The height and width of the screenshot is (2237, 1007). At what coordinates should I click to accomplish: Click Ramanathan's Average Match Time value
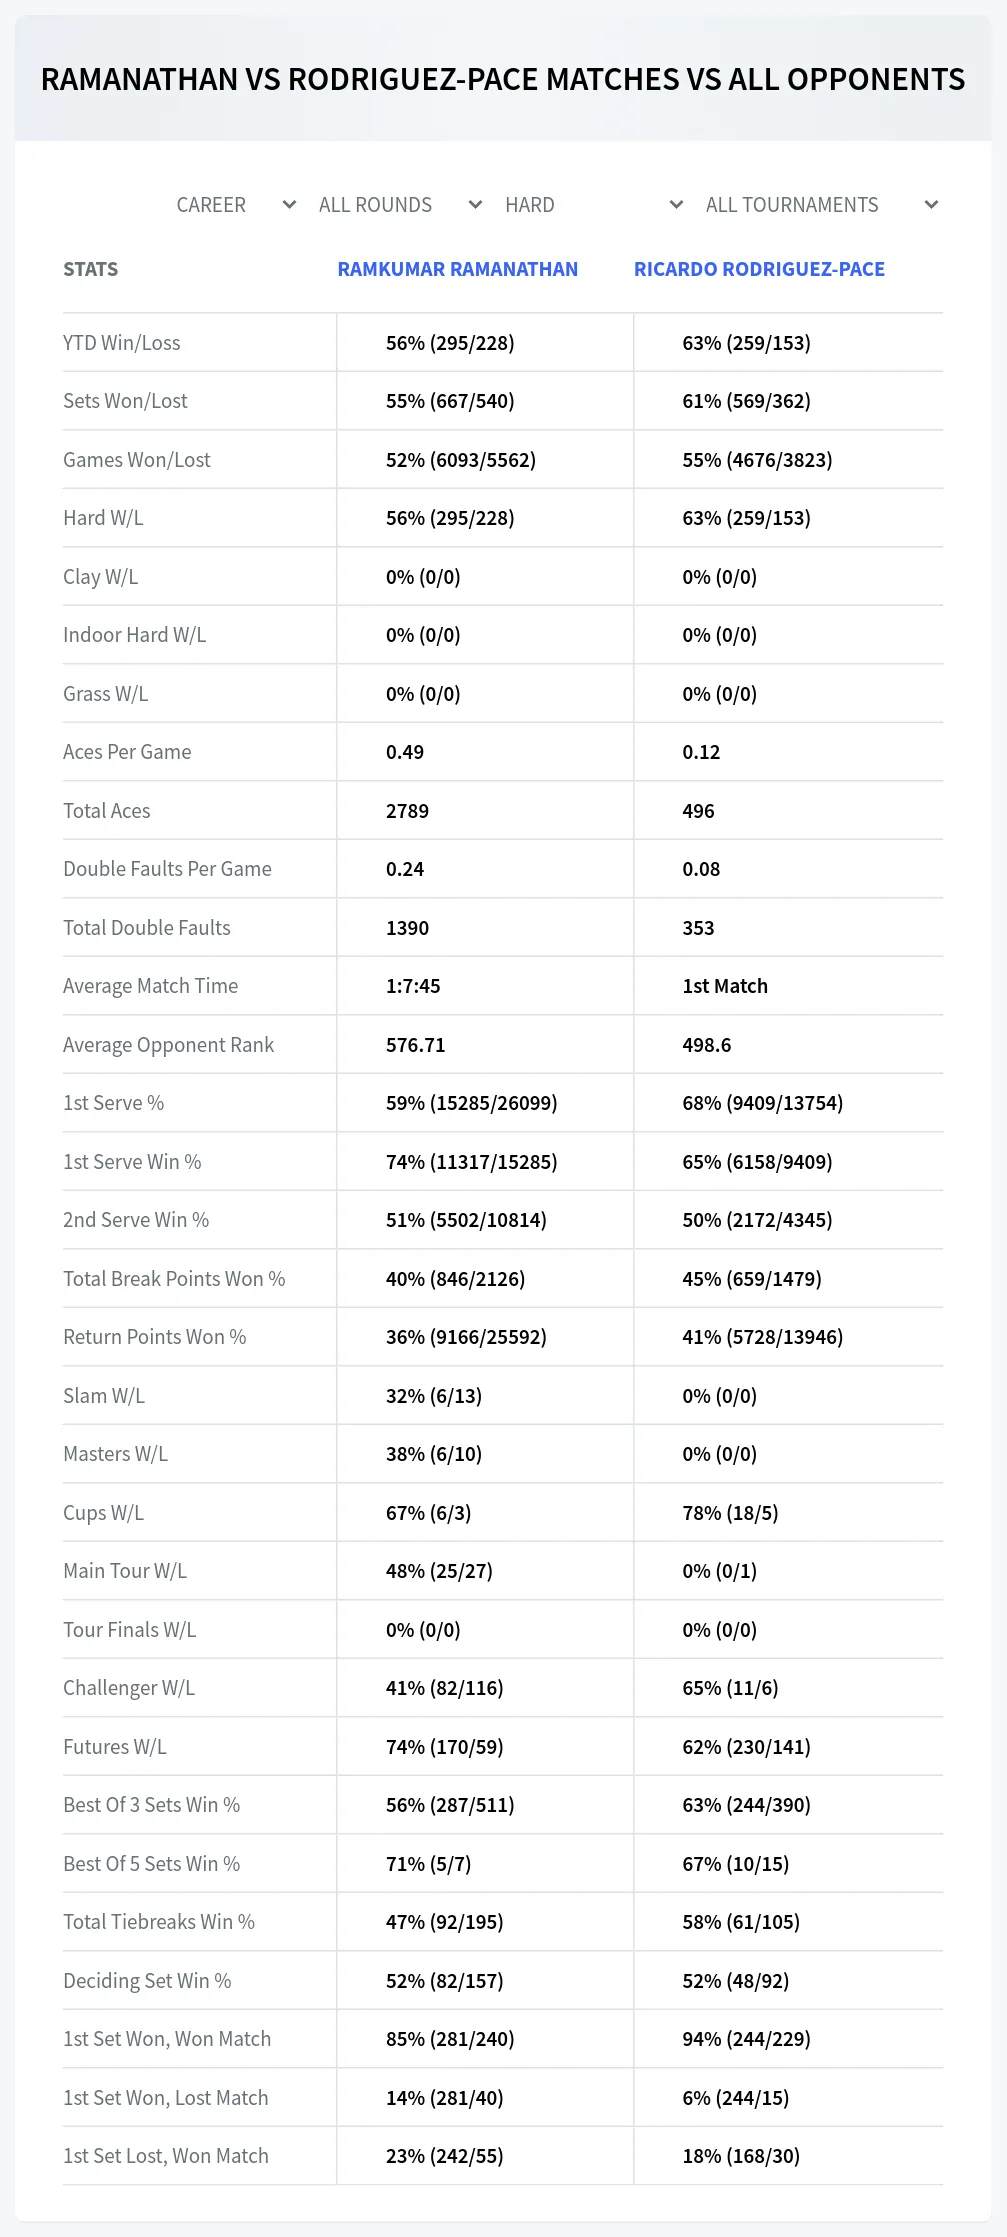[x=413, y=986]
